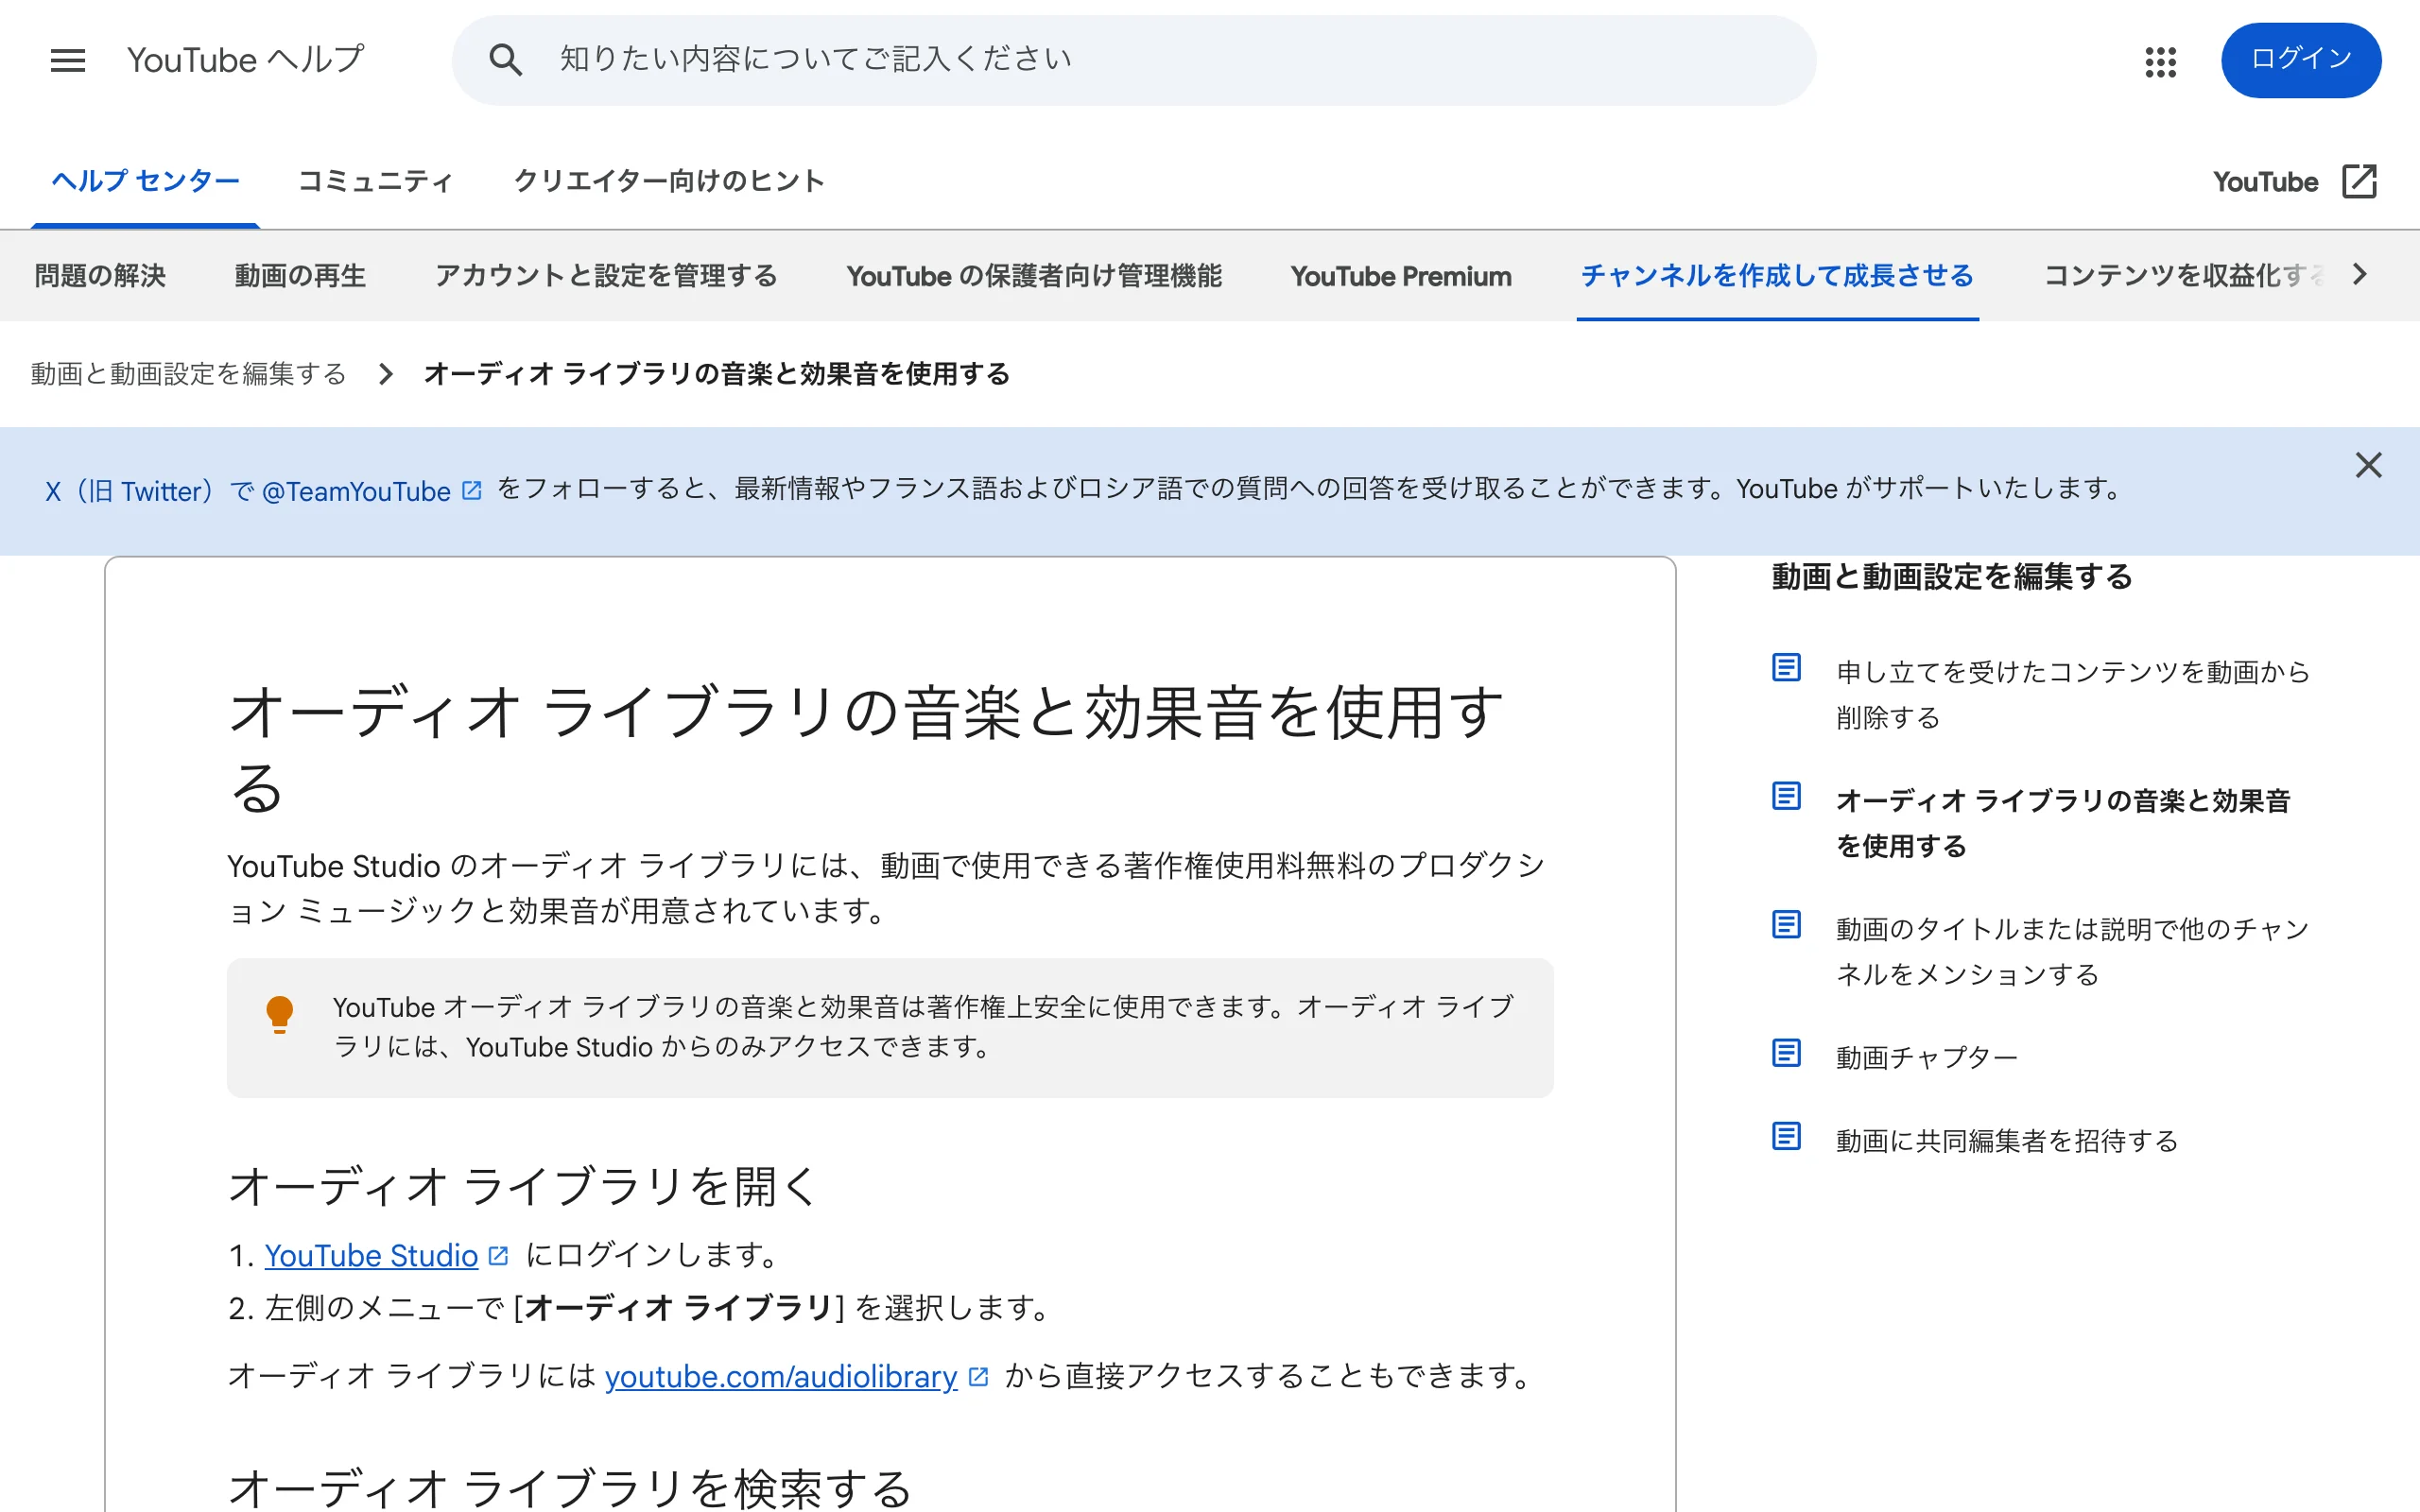The width and height of the screenshot is (2420, 1512).
Task: Click article icon for 申し立てを受けたコンテンツ
Action: point(1786,667)
